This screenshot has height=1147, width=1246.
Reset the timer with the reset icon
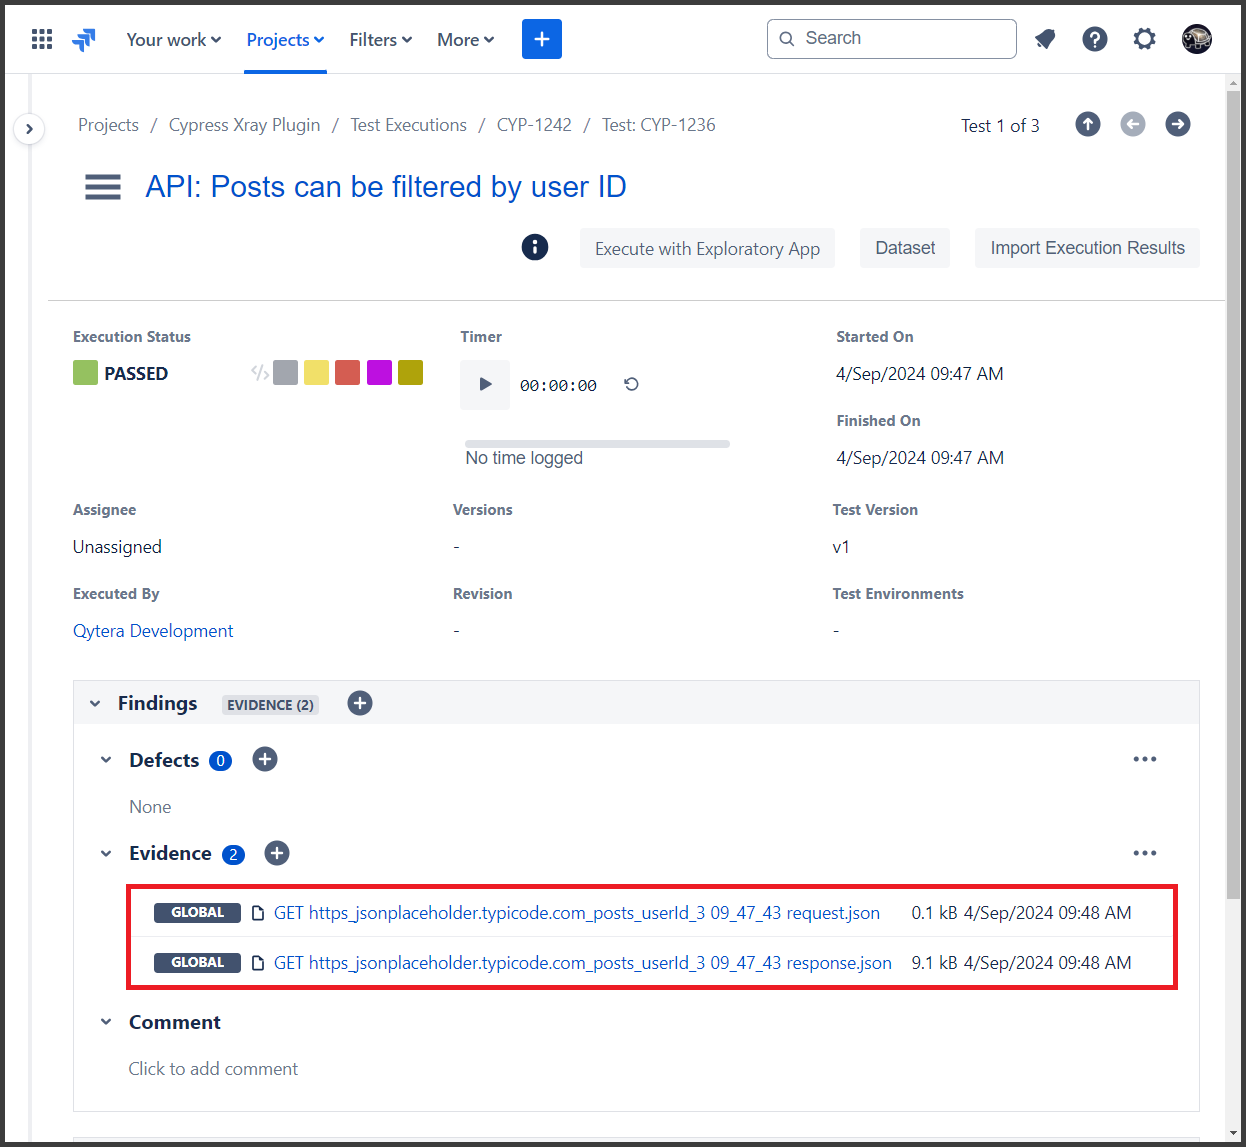(x=631, y=384)
